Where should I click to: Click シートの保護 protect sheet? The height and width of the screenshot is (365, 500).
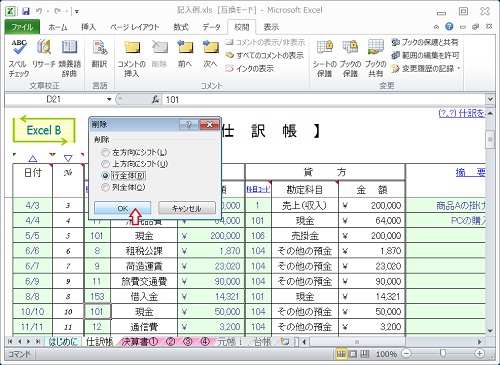(324, 58)
